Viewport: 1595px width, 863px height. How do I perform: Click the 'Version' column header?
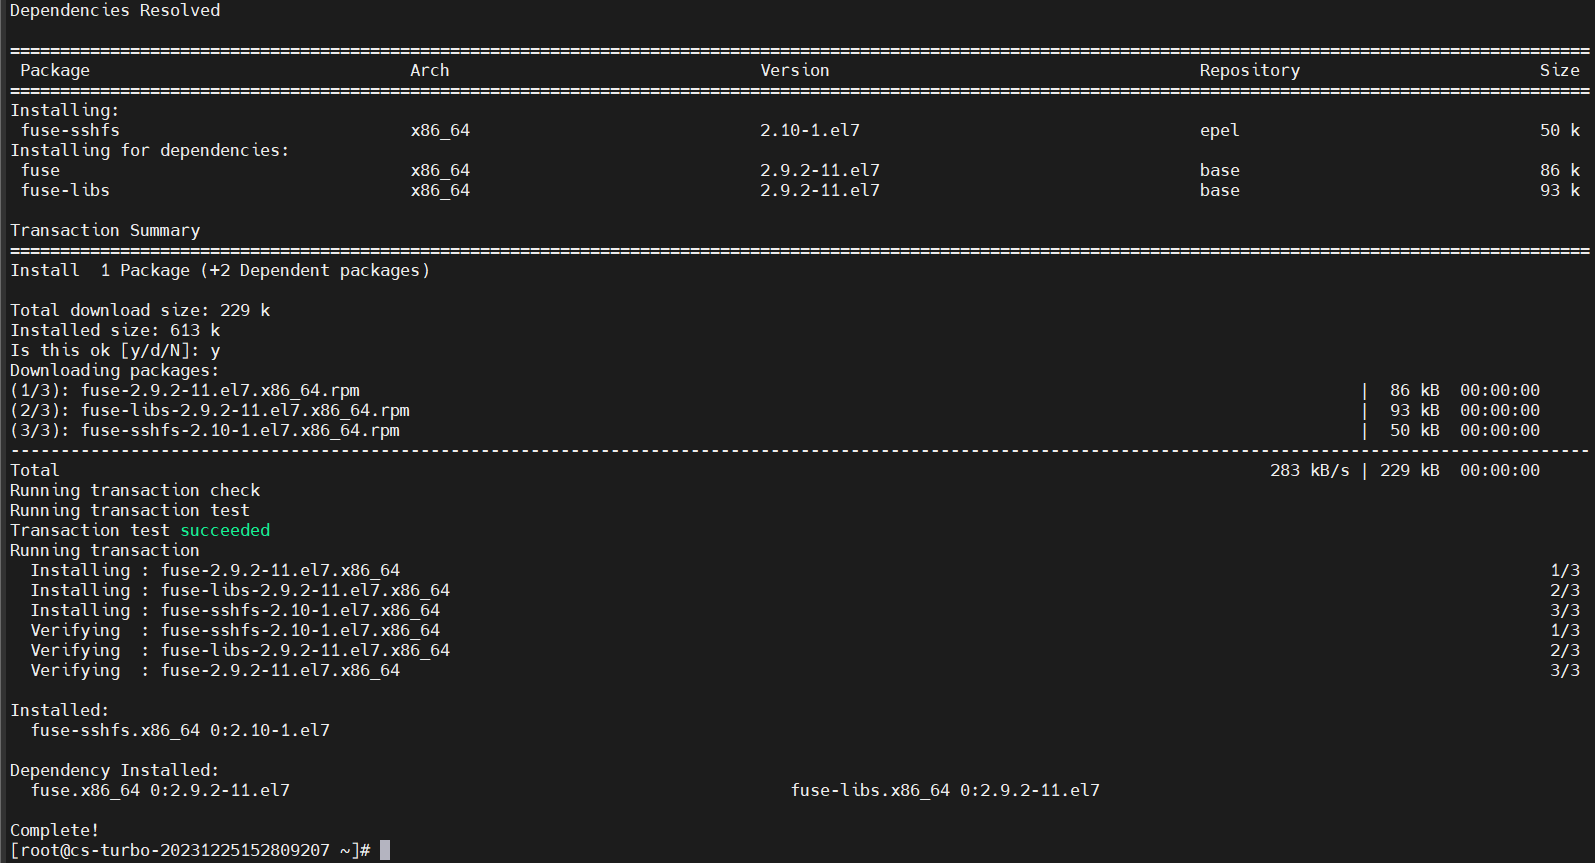coord(795,70)
